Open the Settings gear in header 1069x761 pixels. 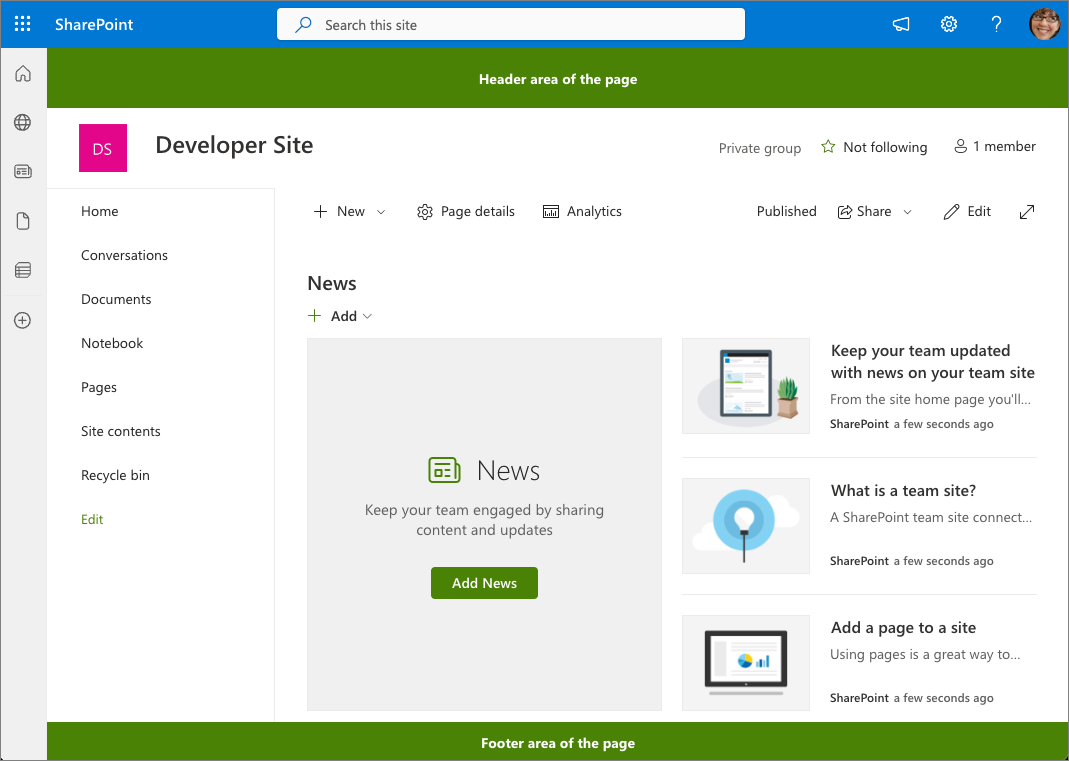coord(948,25)
